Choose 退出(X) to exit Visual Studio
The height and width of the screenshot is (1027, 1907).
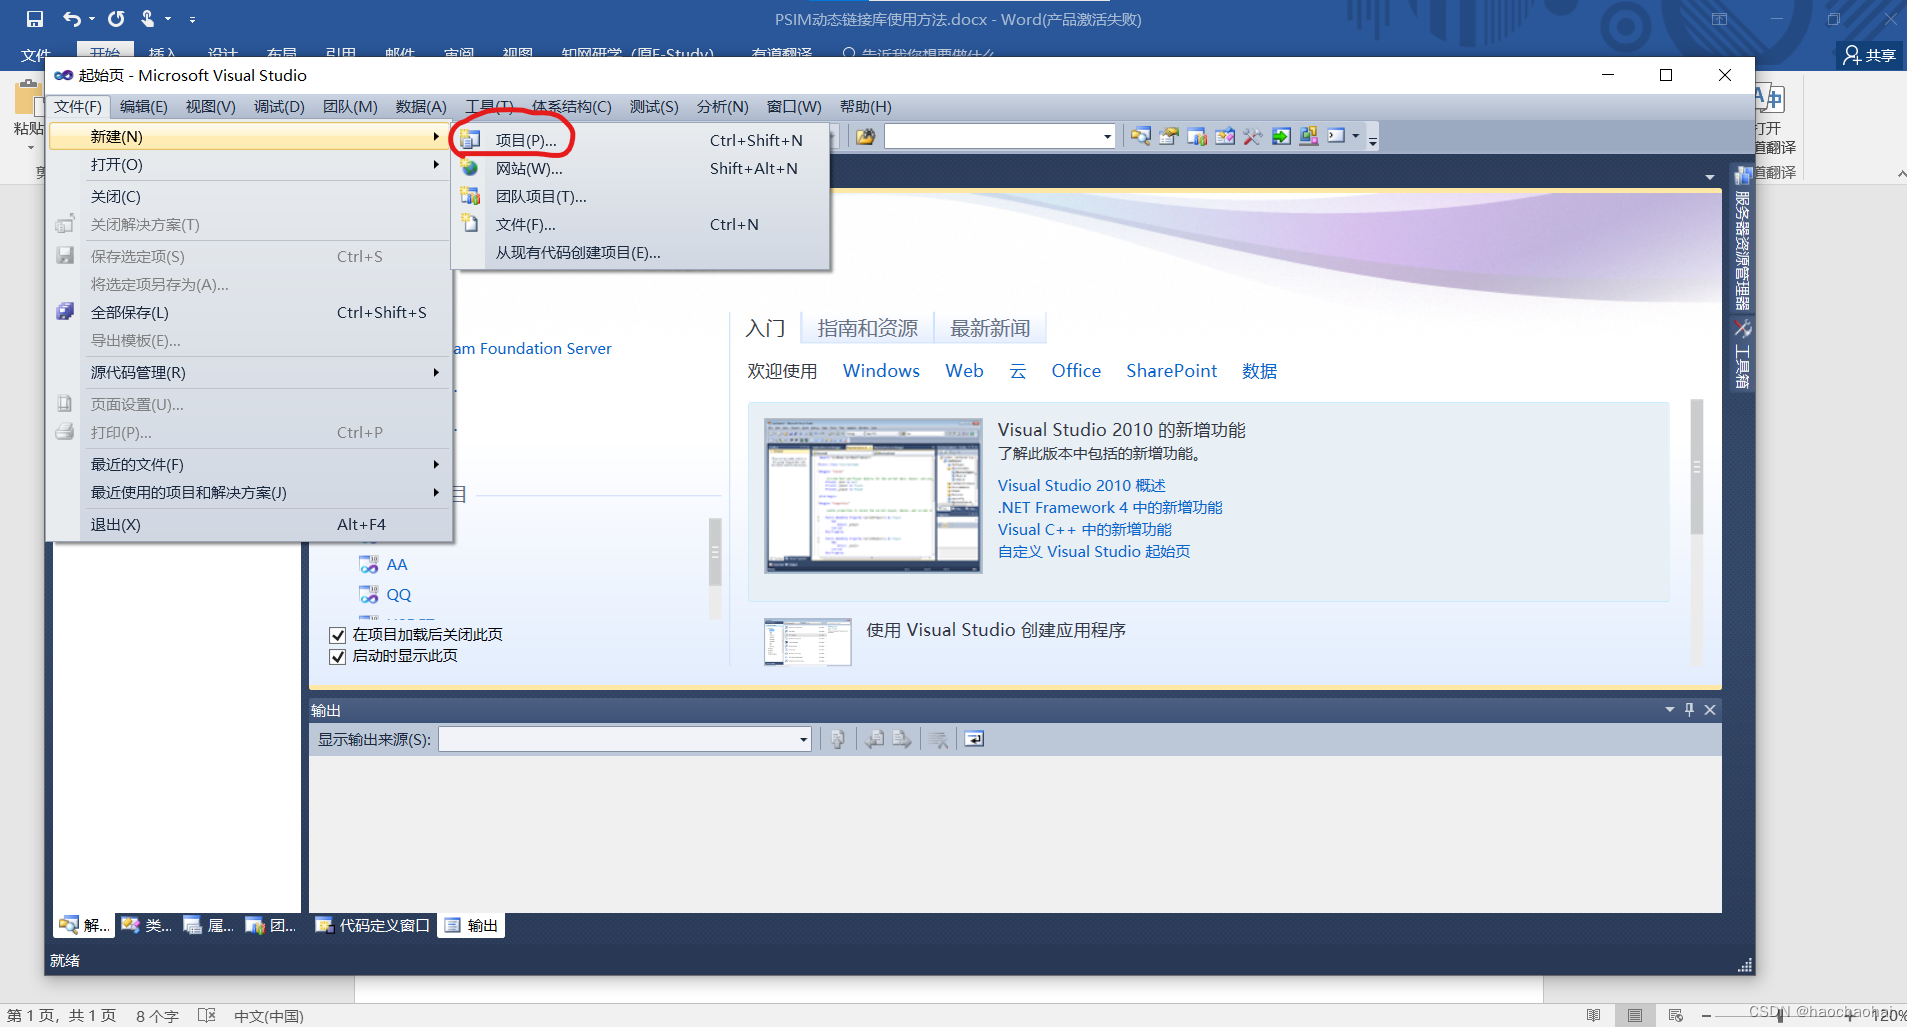tap(249, 524)
